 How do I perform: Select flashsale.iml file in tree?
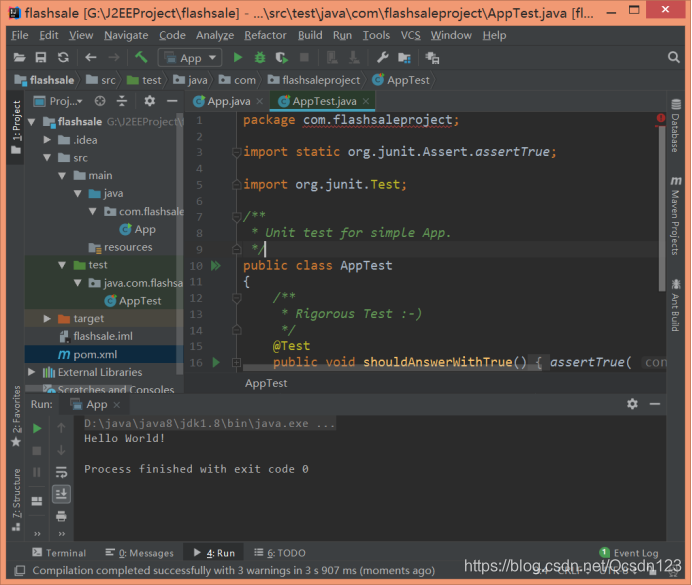(104, 336)
